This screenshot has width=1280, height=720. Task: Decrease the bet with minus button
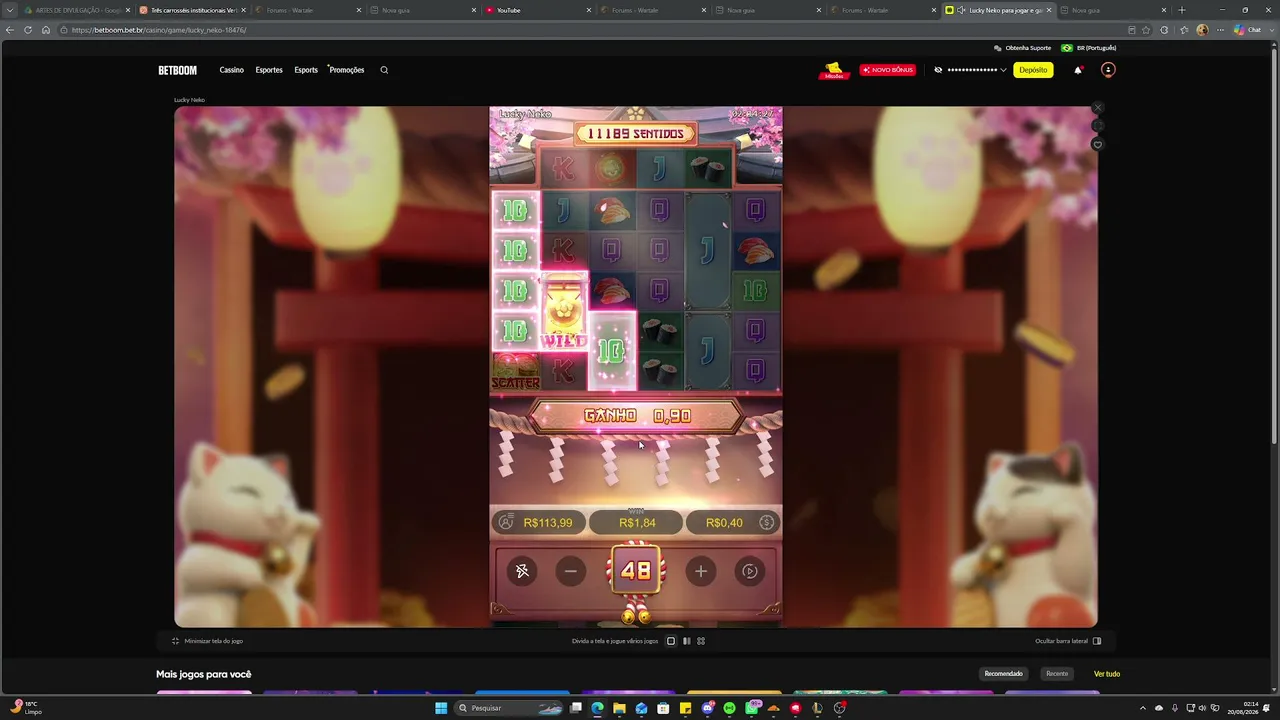(571, 571)
